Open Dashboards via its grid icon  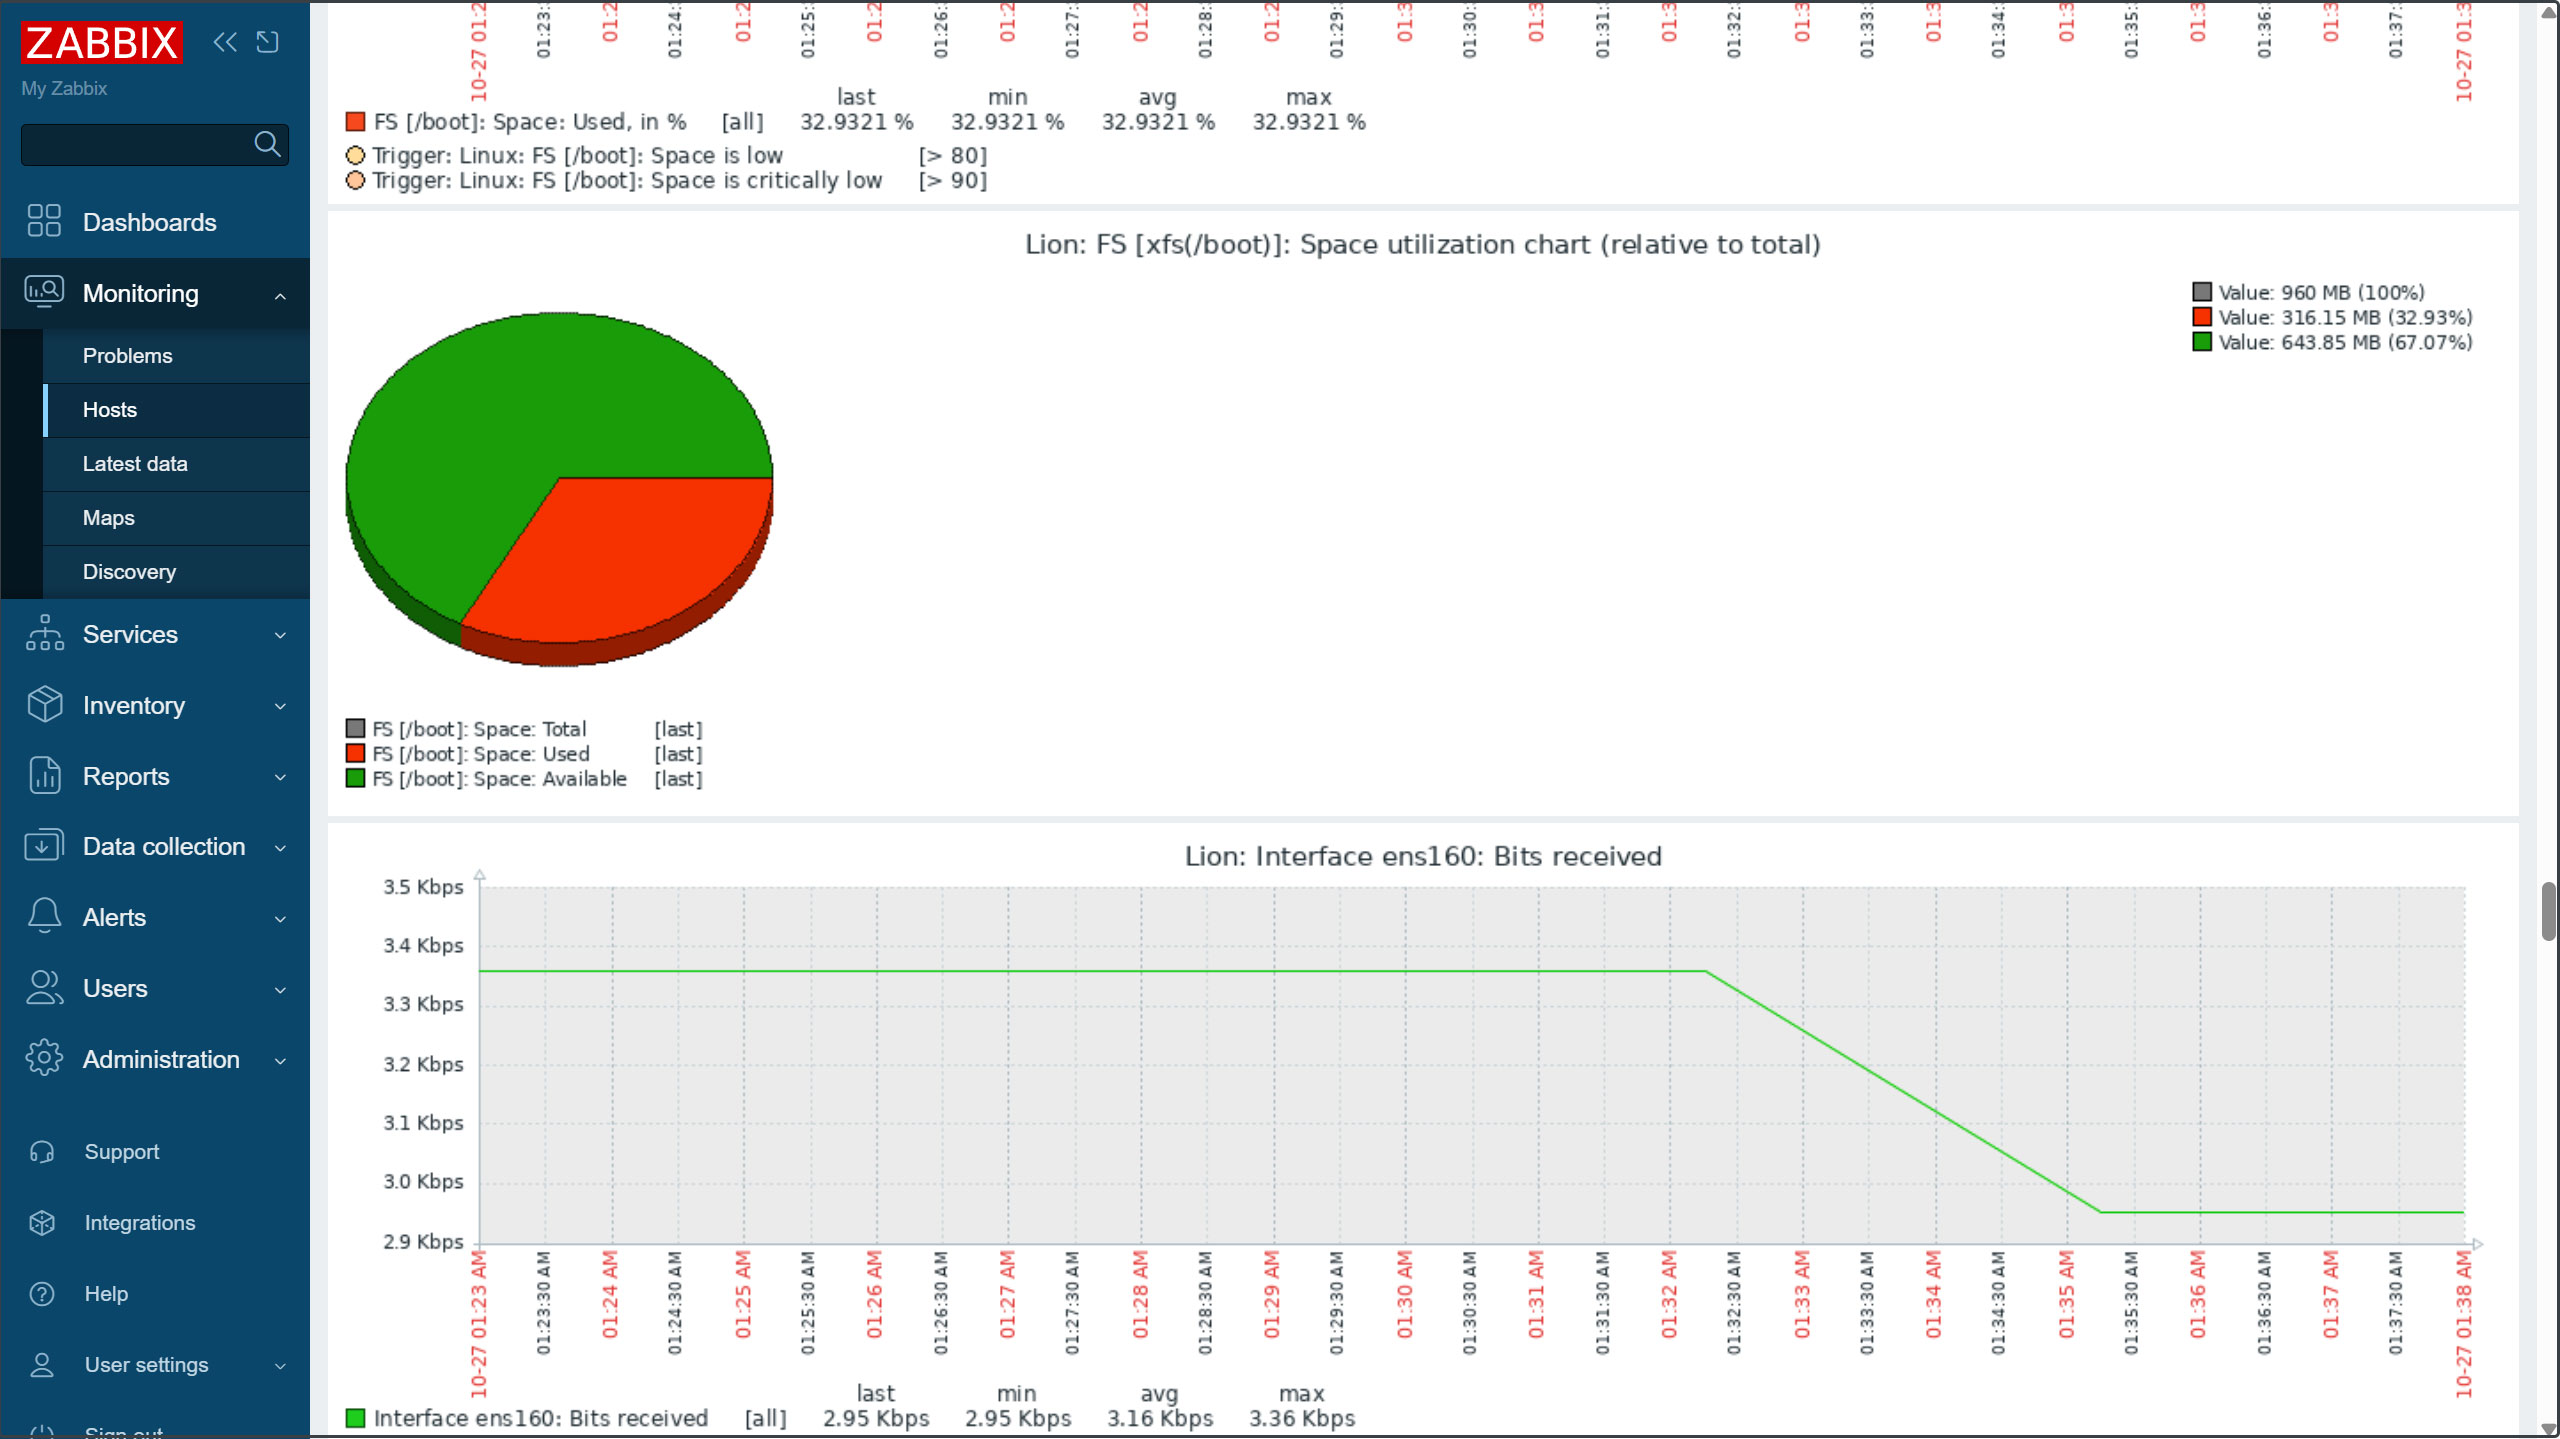point(44,221)
